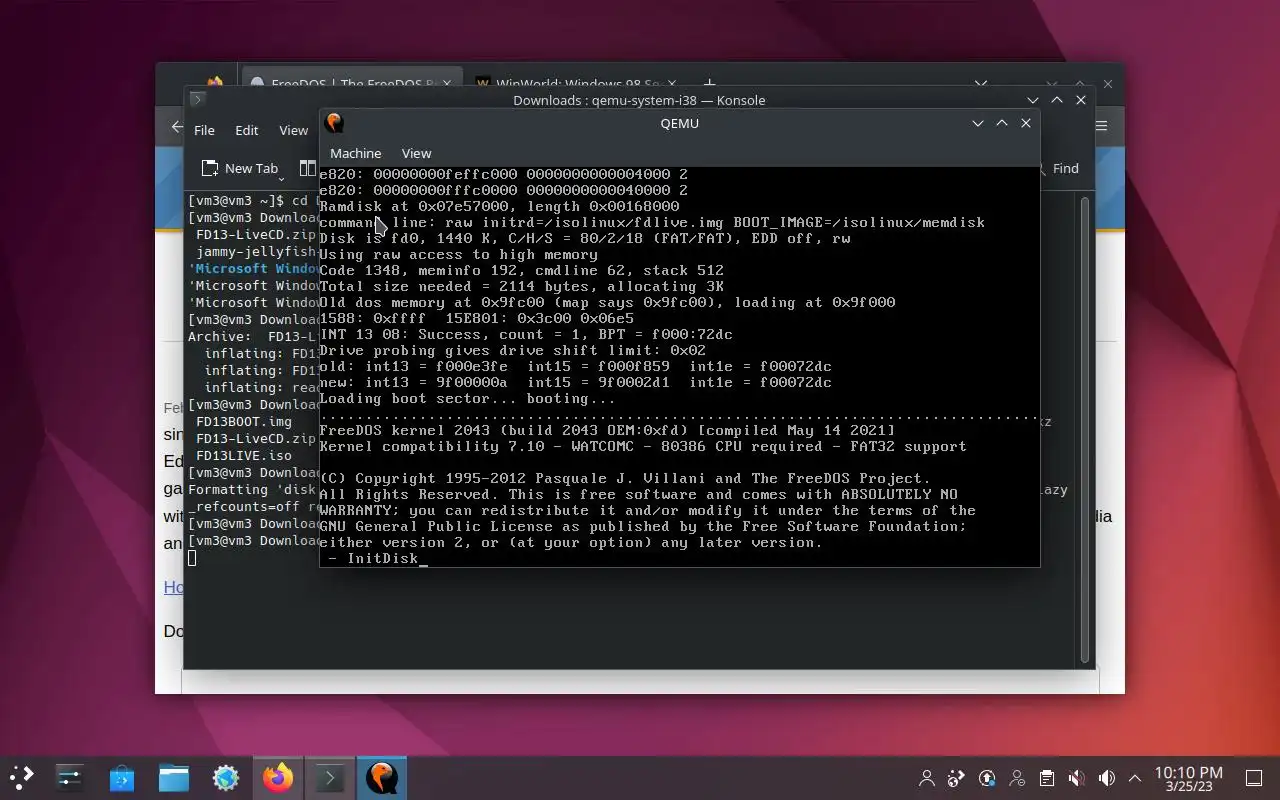Click 'Loading boot sector... booting...' text
The height and width of the screenshot is (800, 1280).
pyautogui.click(x=467, y=398)
